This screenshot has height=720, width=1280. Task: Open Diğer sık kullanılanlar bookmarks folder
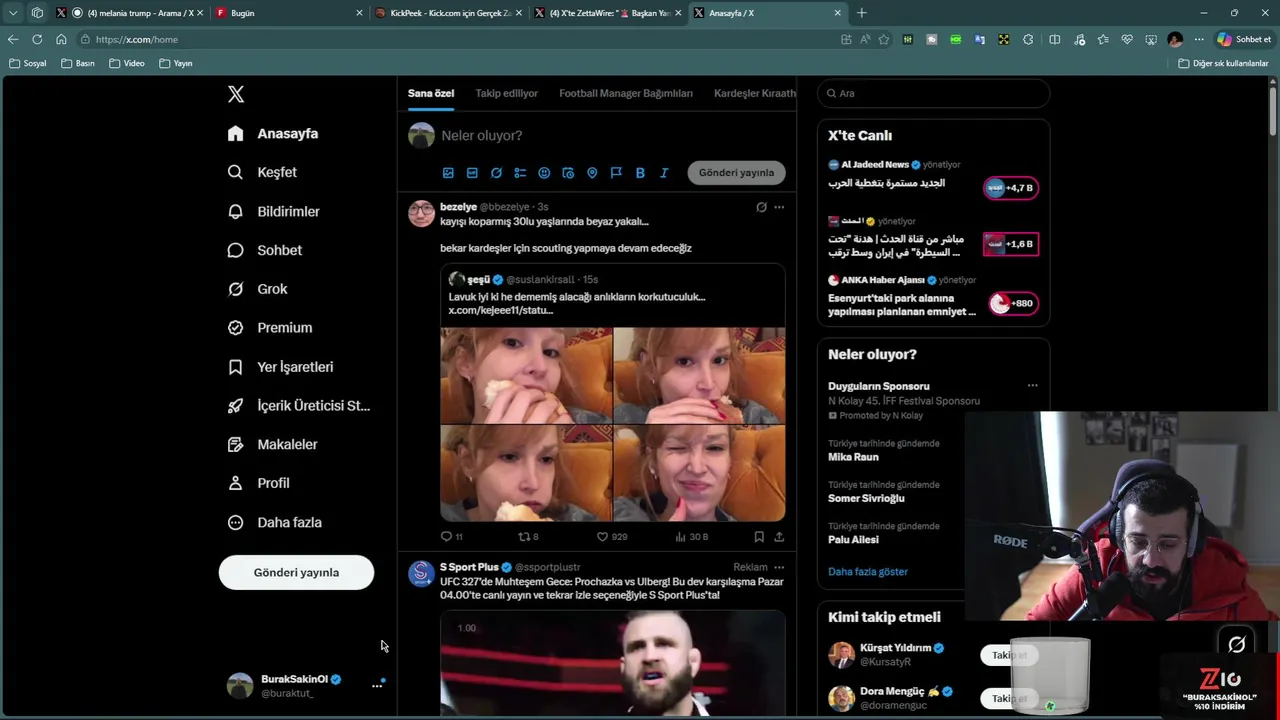[x=1223, y=63]
